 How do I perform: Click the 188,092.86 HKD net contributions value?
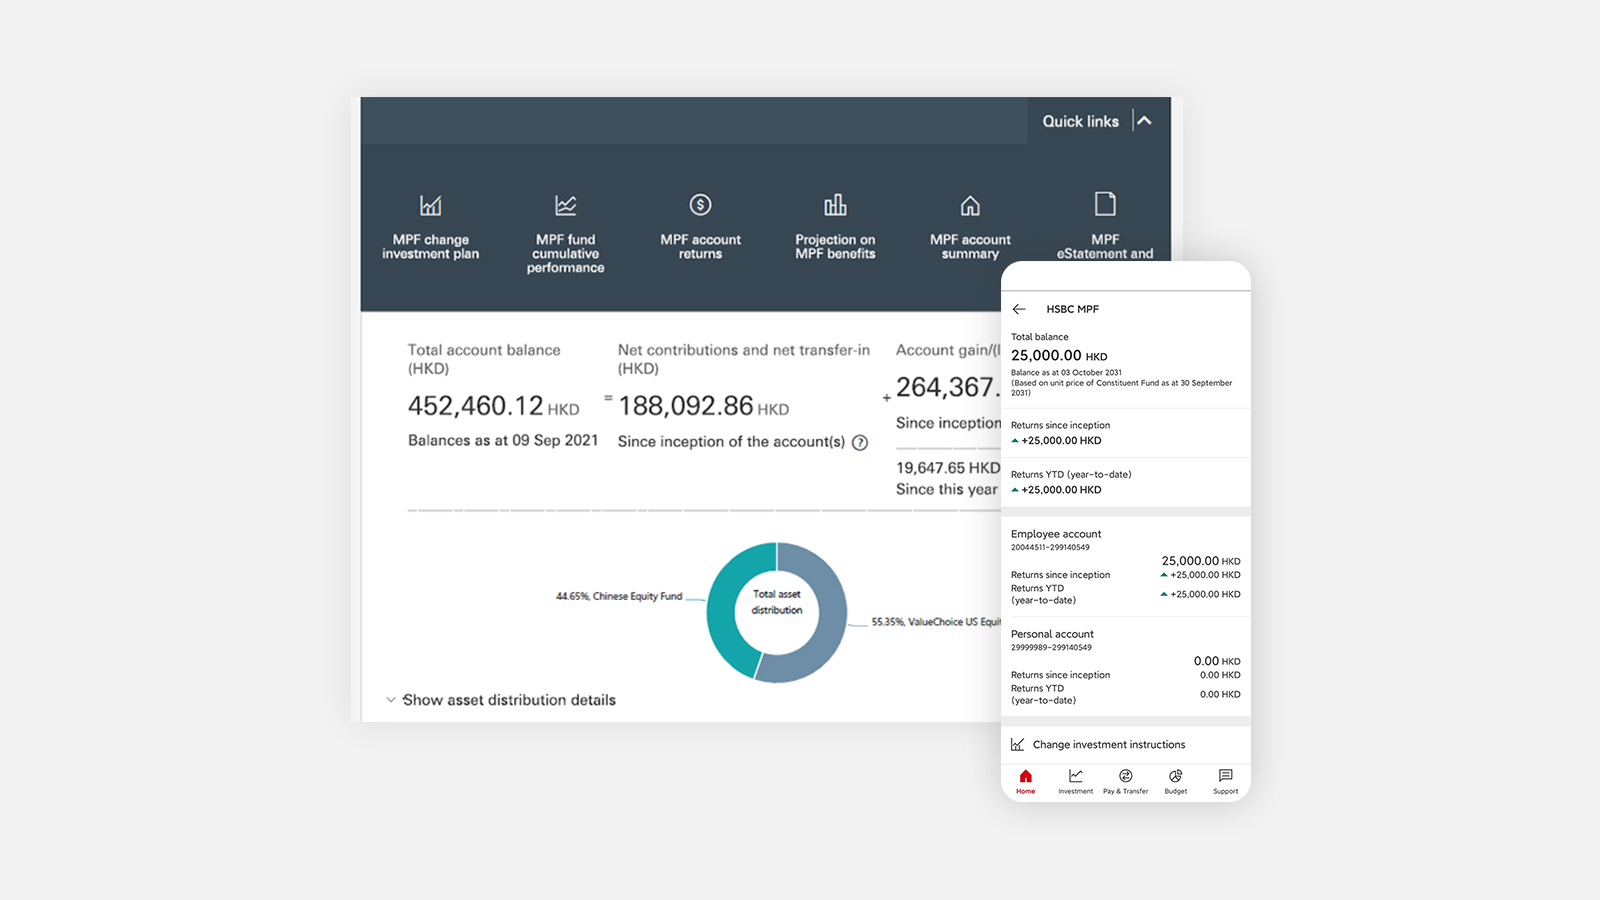tap(703, 406)
